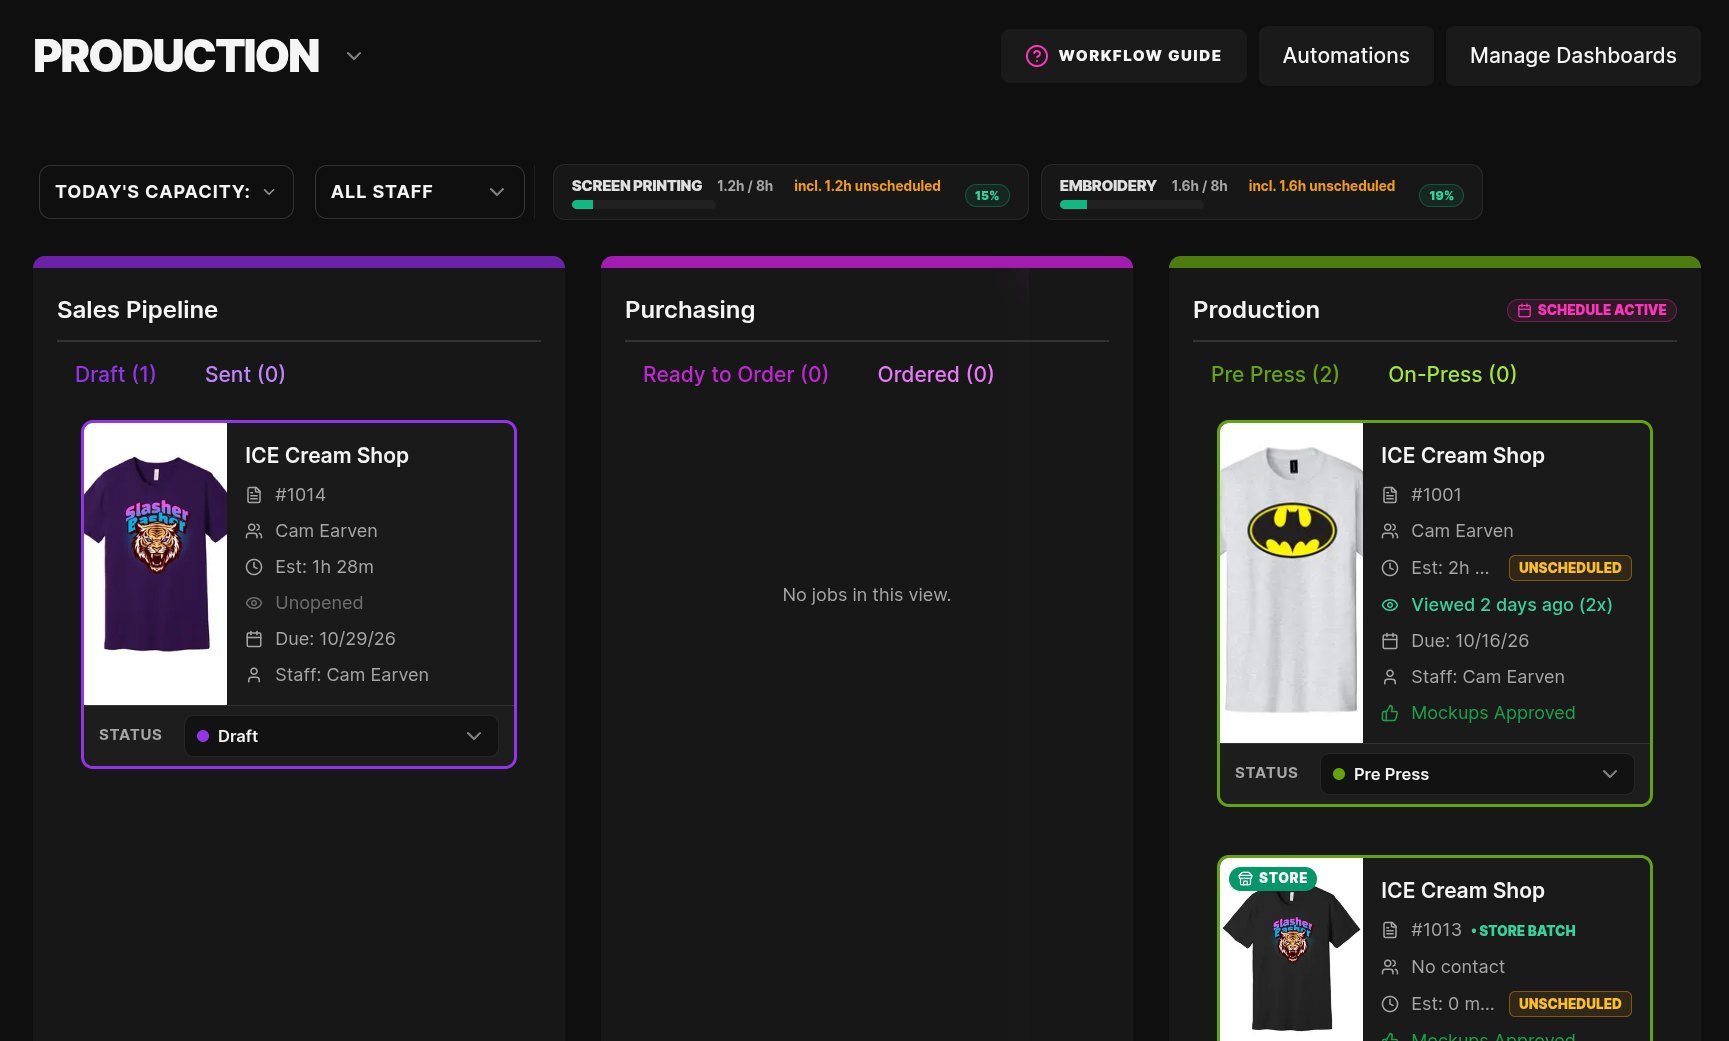This screenshot has width=1729, height=1041.
Task: Click clock icon next to Est: 0 m...
Action: [x=1390, y=1004]
